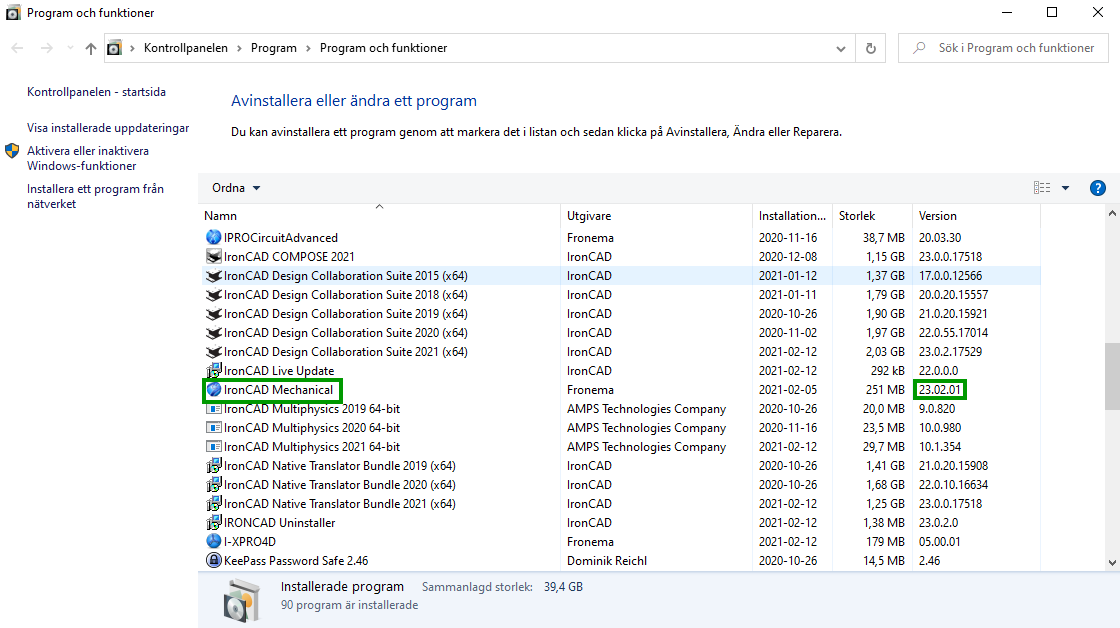Open the Ordna dropdown menu

click(236, 188)
